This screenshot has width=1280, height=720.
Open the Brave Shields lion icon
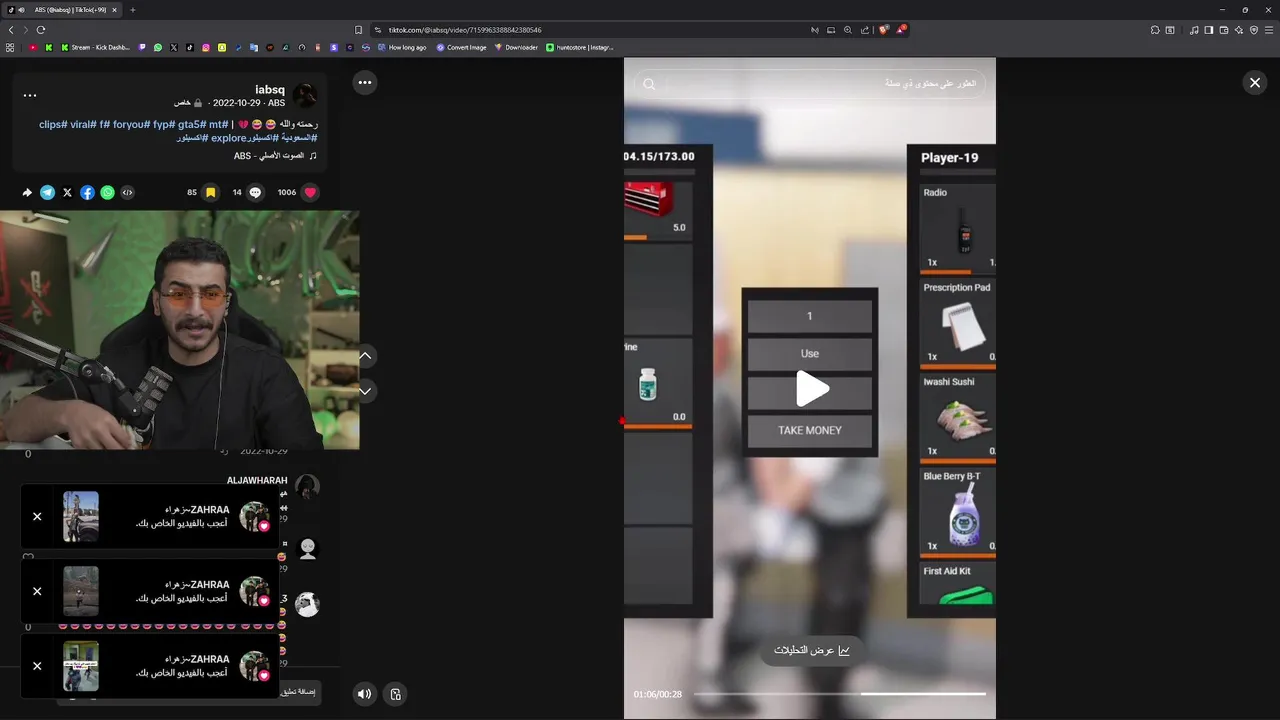pos(884,30)
